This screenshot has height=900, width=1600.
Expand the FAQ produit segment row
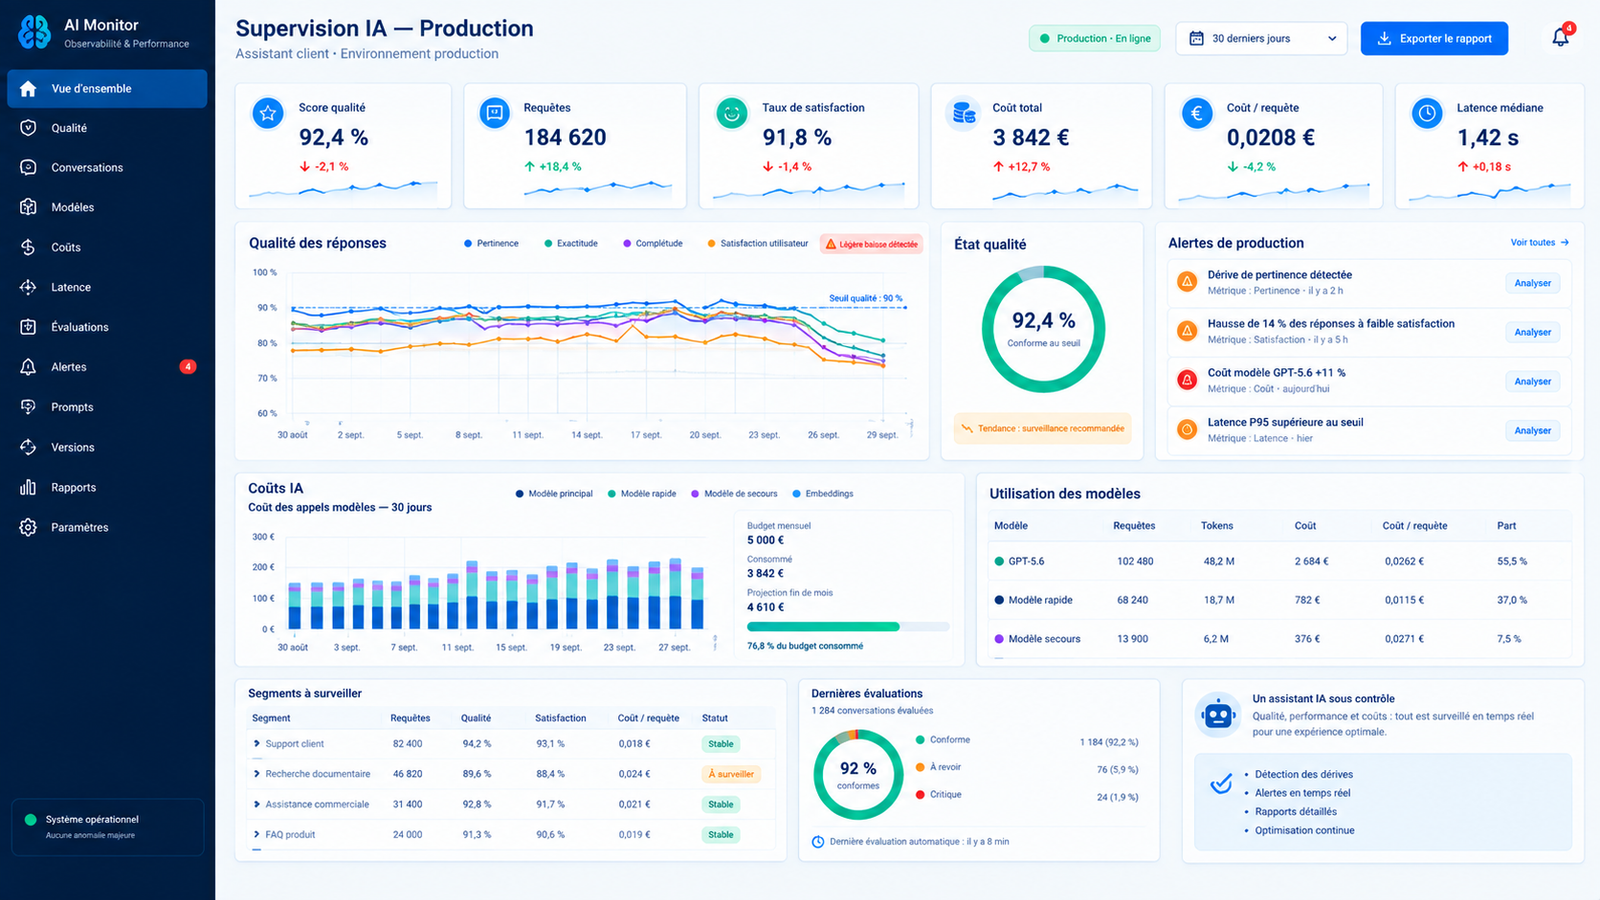click(257, 834)
